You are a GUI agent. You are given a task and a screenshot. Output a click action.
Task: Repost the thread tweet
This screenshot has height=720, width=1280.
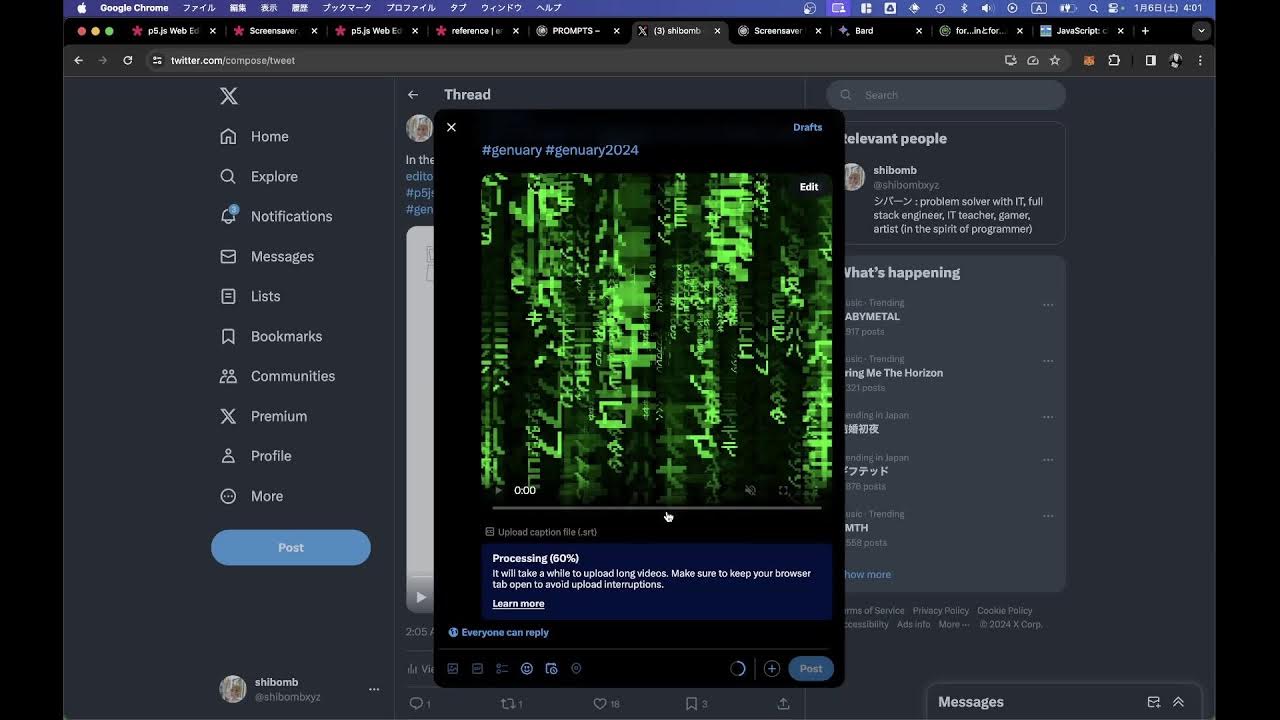(511, 704)
